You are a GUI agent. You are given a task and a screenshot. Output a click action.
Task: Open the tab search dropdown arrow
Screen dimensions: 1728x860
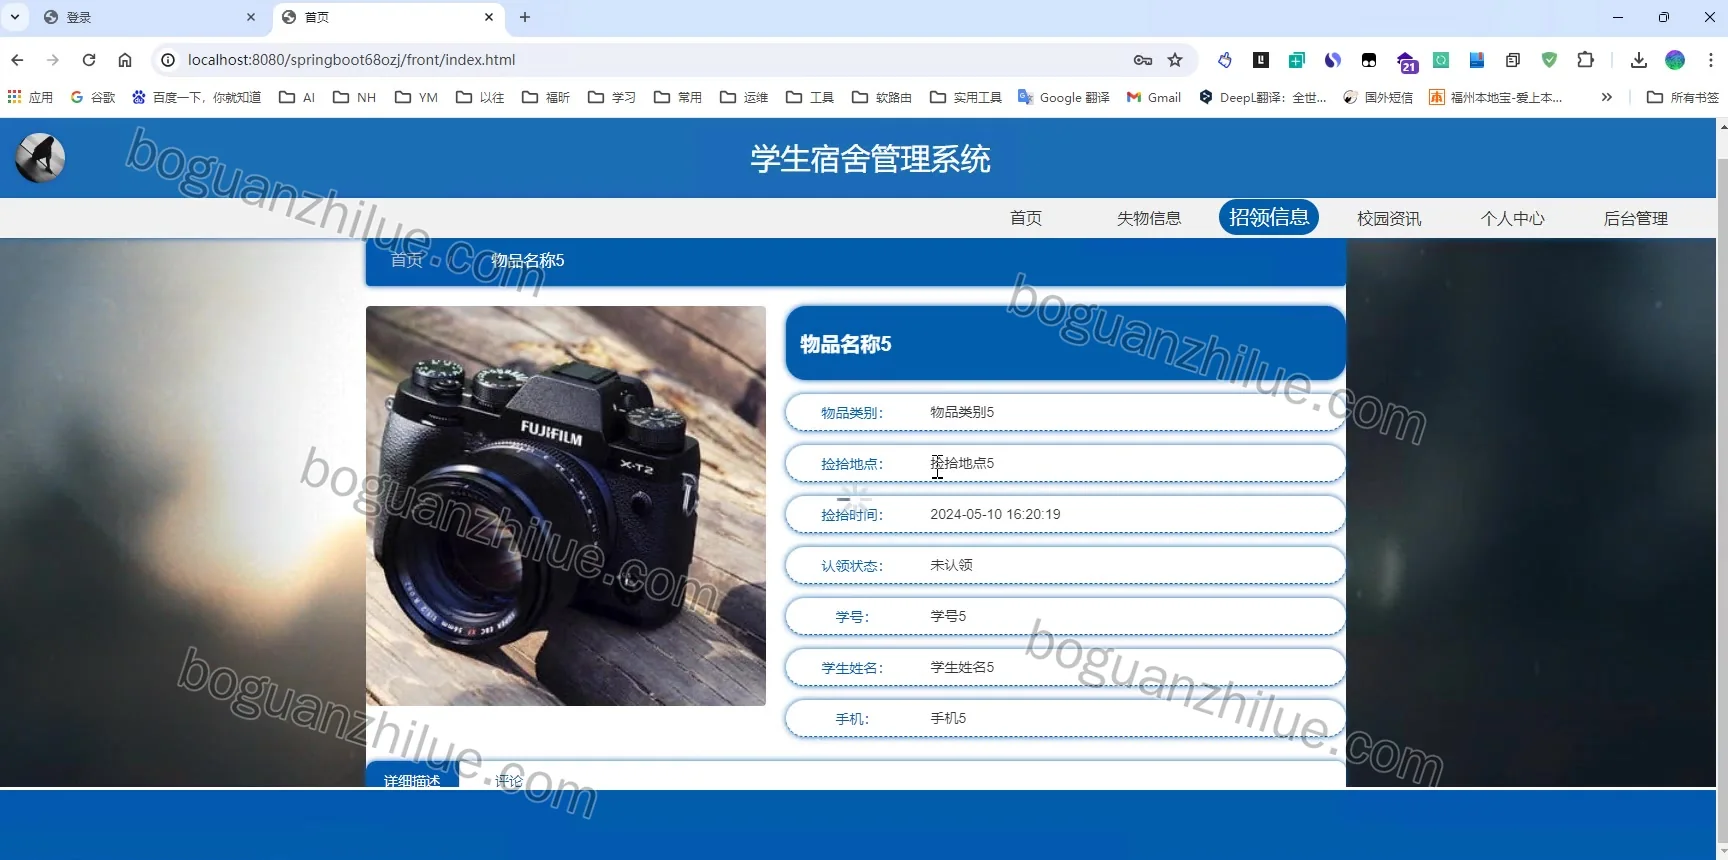[x=15, y=17]
